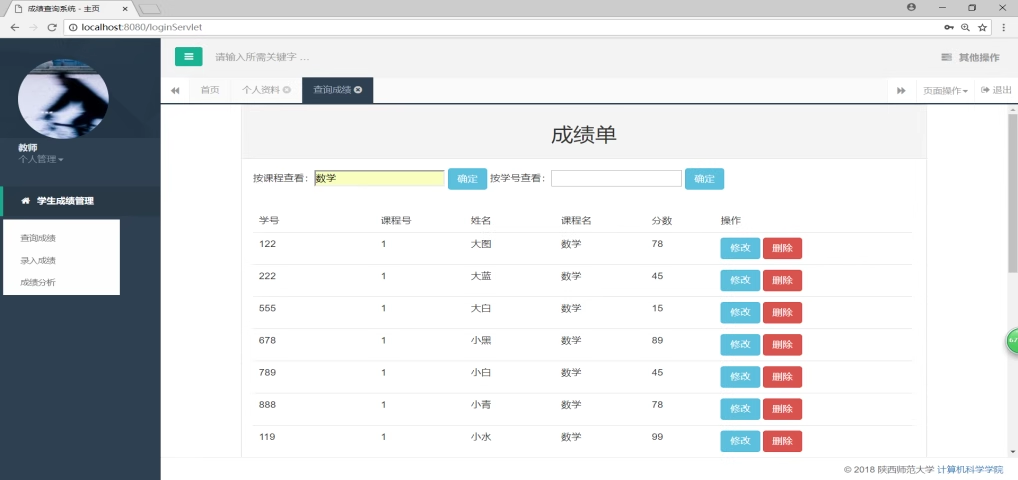Delete the record for student 小黑
Screen dimensions: 1018x480
tap(782, 345)
